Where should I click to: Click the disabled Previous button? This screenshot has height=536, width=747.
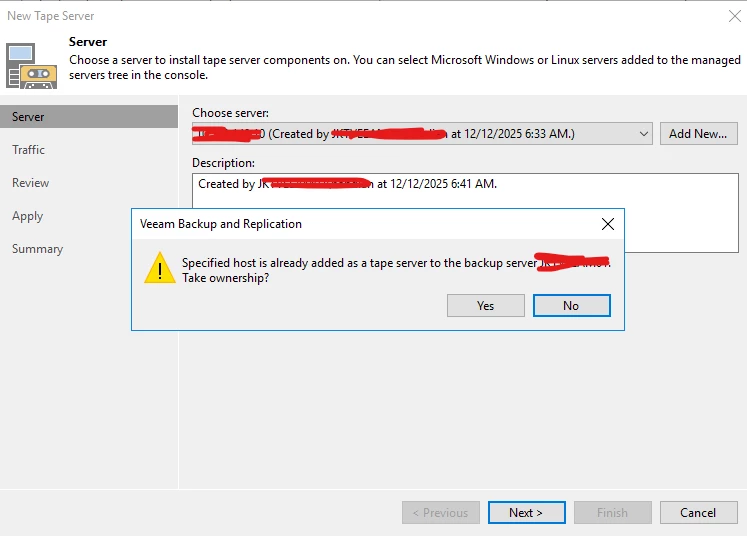tap(441, 513)
